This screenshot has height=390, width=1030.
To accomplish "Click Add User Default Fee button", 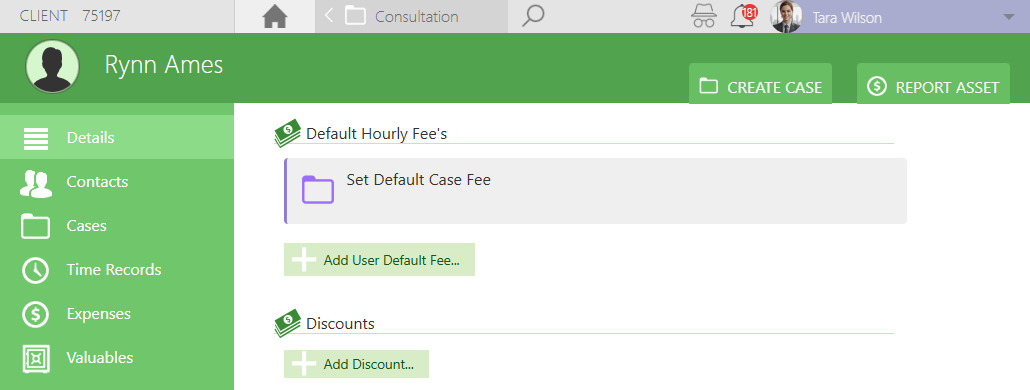I will pyautogui.click(x=379, y=259).
